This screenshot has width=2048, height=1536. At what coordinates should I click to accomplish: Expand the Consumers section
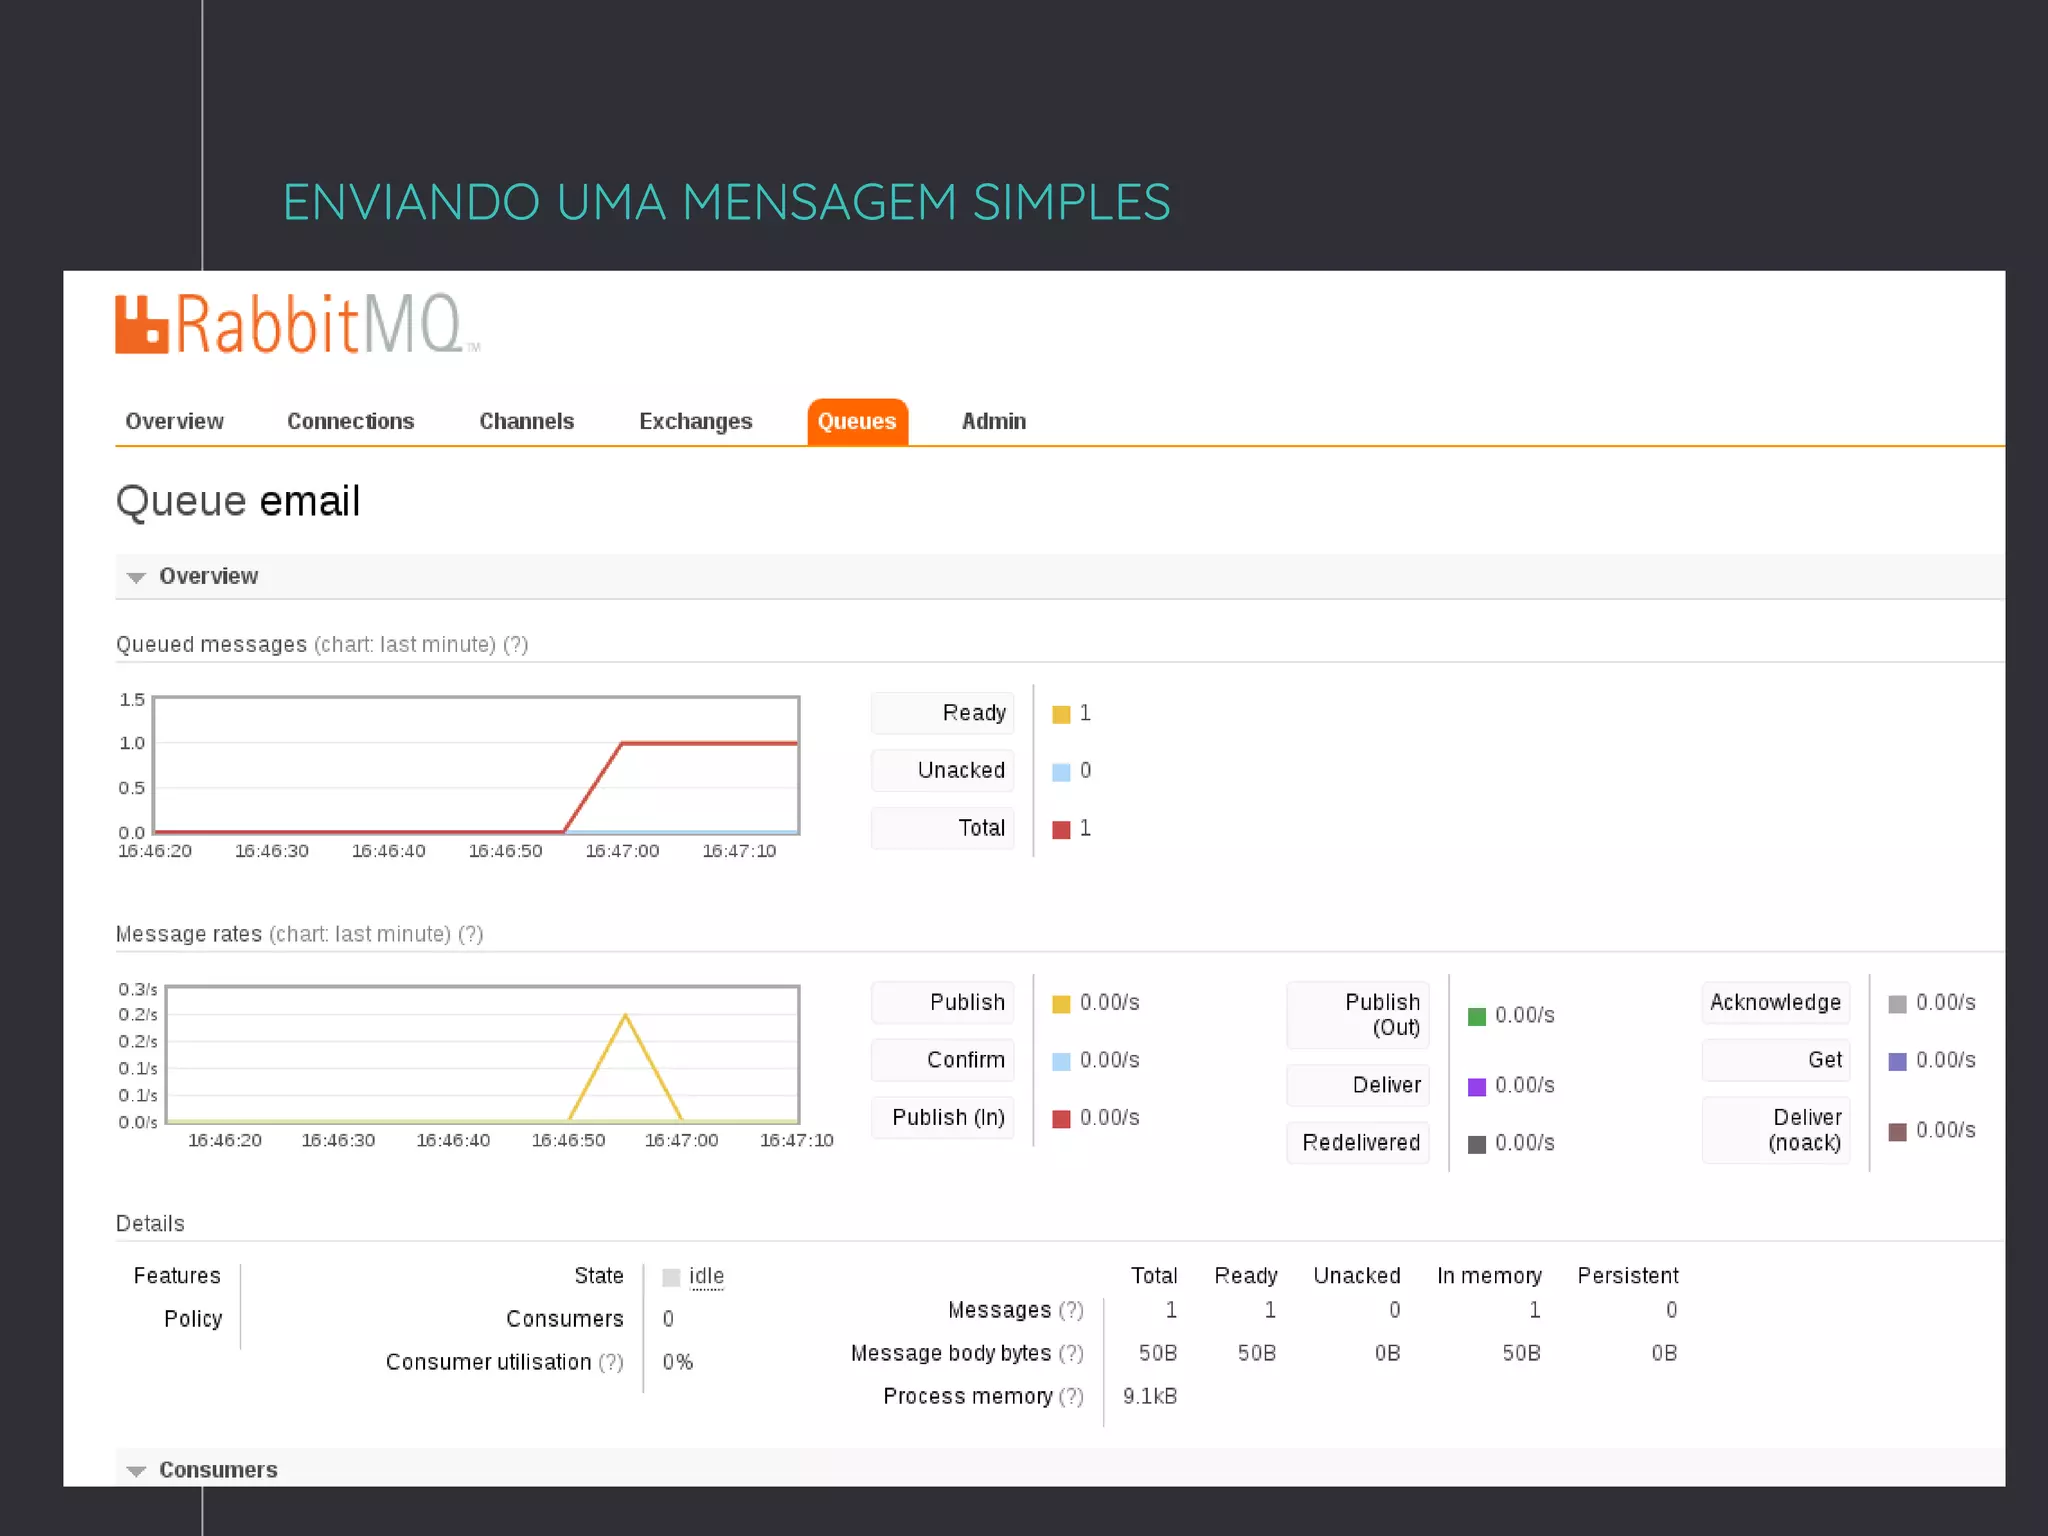217,1470
